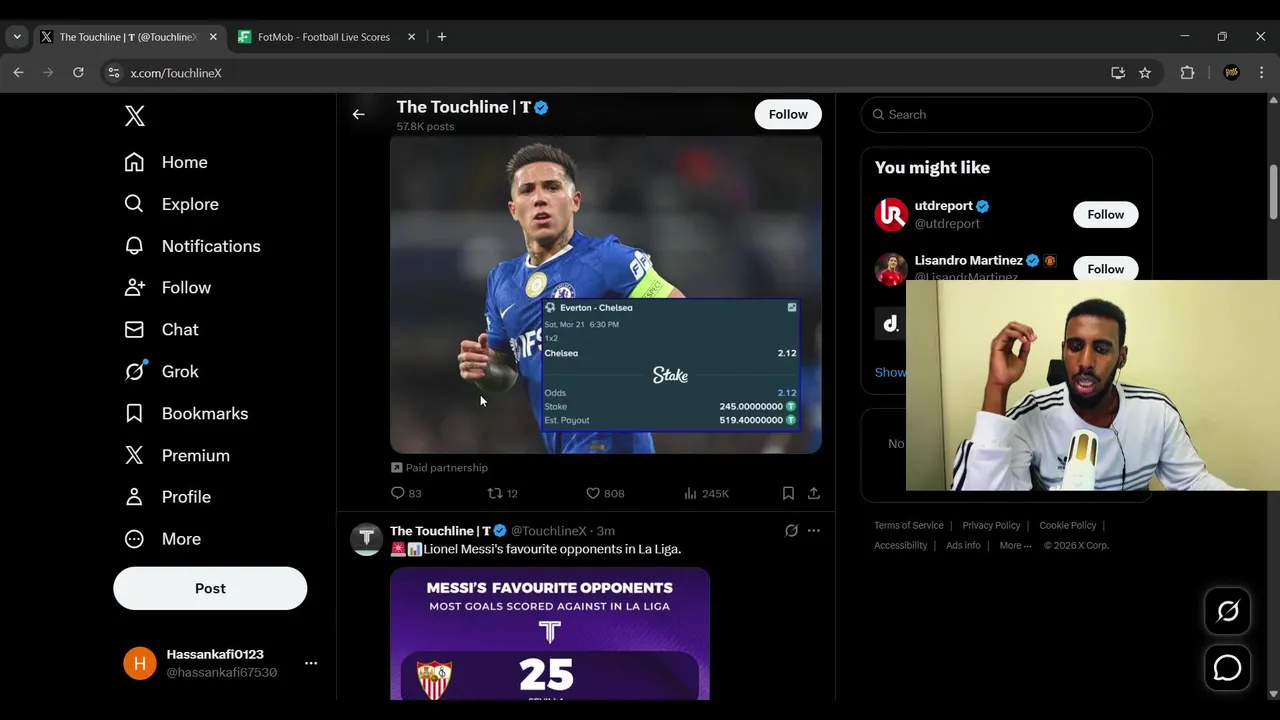
Task: Switch to The Touchline browser tab
Action: point(129,37)
